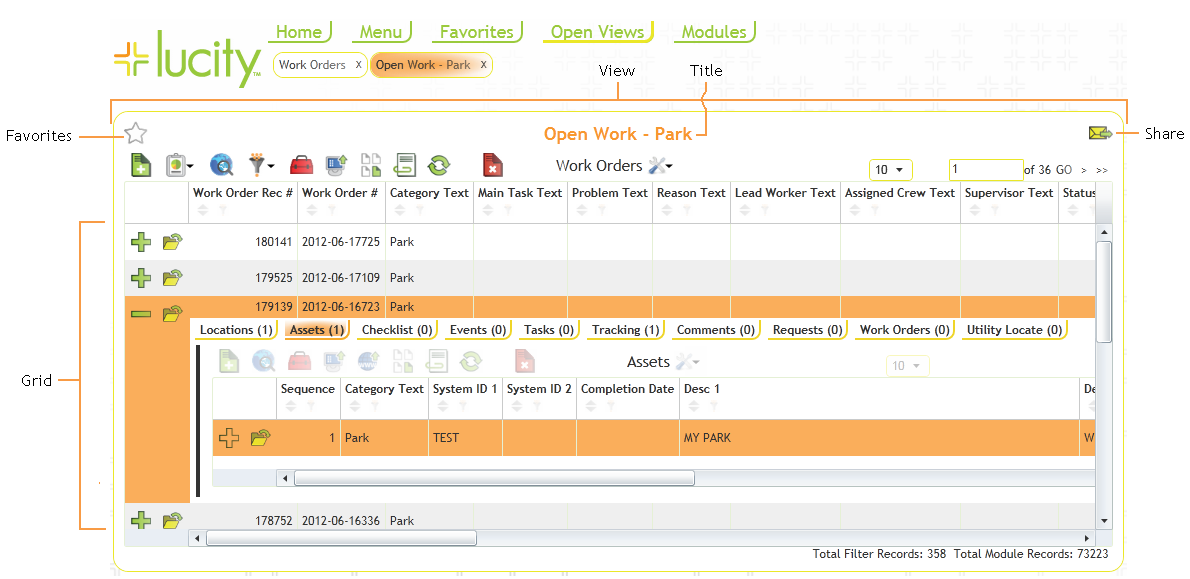1190x579 pixels.
Task: Click the red toolbox icon
Action: 301,165
